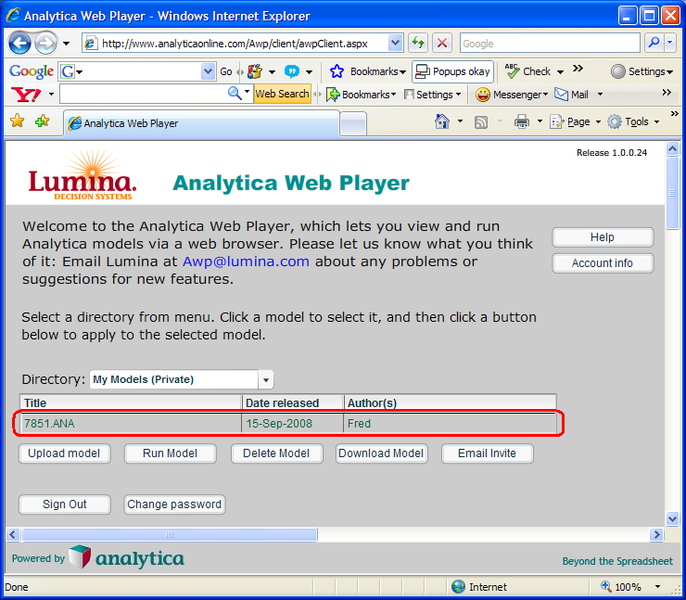Image resolution: width=686 pixels, height=600 pixels.
Task: Click the Account info button
Action: click(x=602, y=263)
